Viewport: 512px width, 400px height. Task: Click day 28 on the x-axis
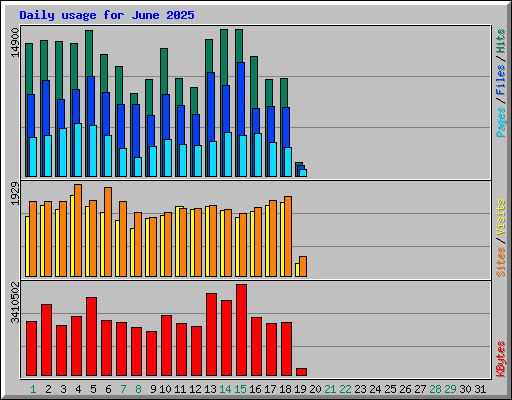(x=435, y=389)
